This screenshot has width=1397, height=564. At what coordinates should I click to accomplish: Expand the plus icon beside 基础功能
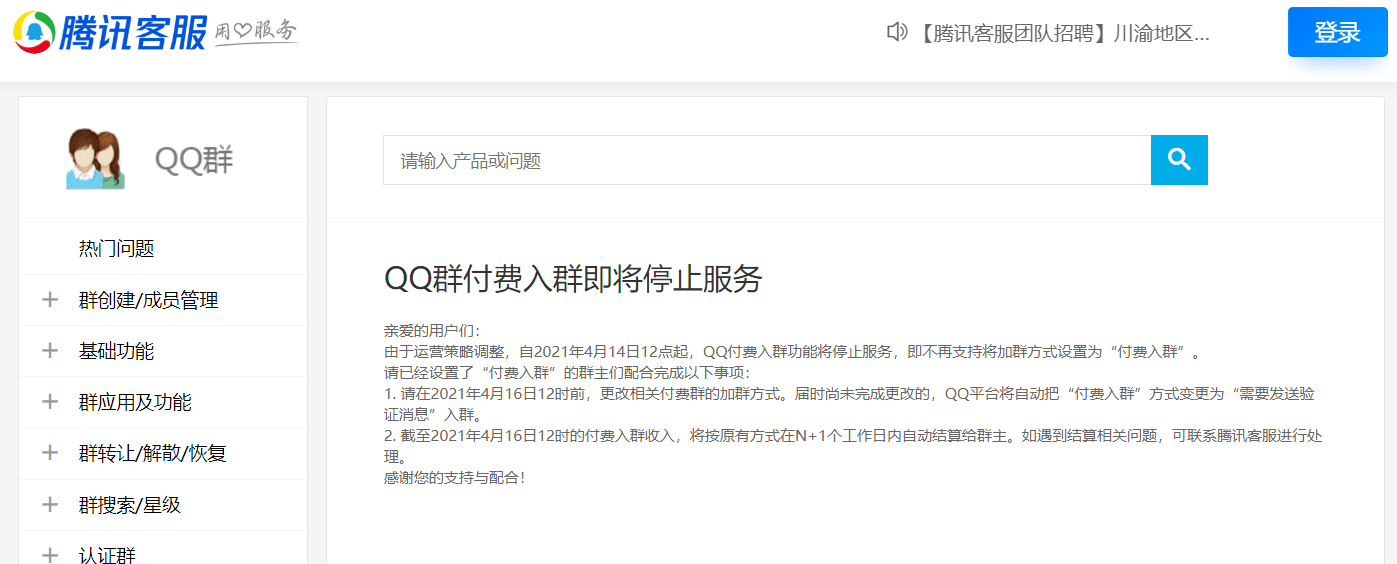(50, 351)
